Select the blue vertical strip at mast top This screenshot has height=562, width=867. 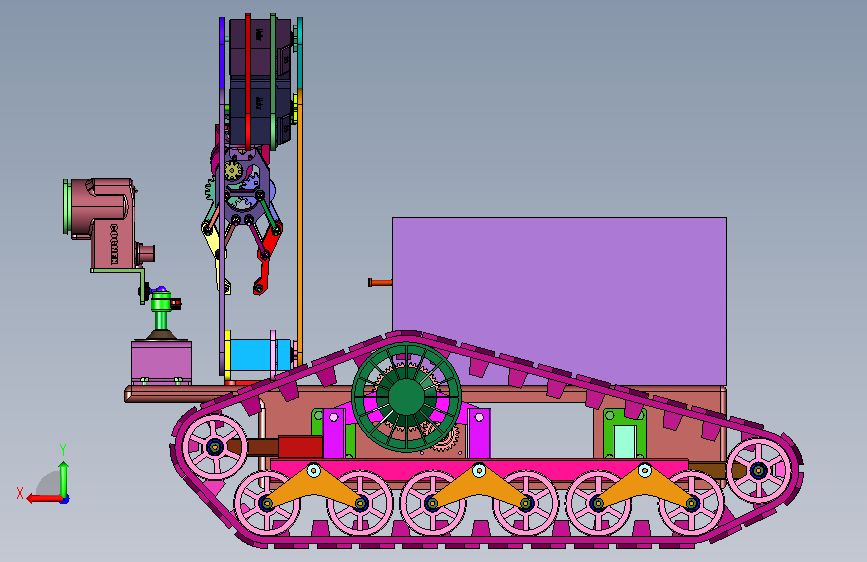pos(222,53)
